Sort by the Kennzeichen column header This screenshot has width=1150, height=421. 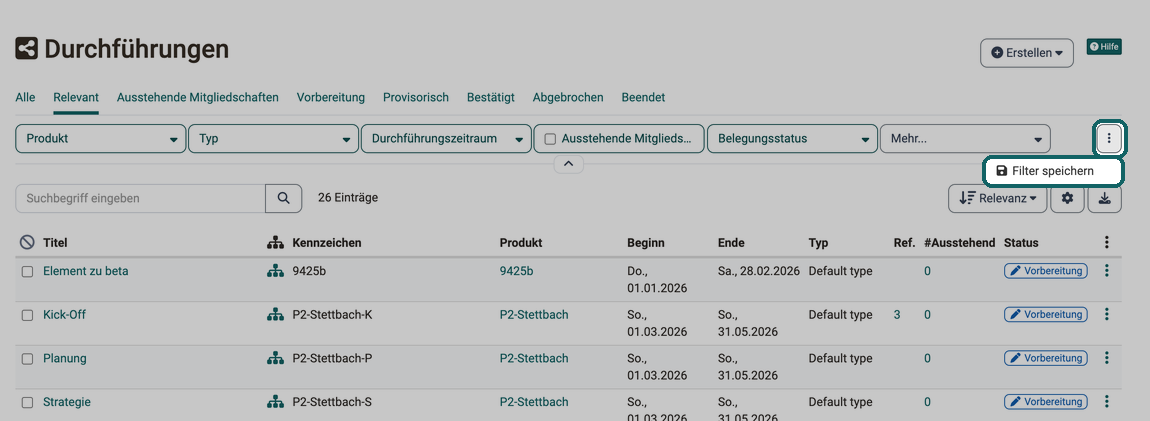tap(326, 242)
